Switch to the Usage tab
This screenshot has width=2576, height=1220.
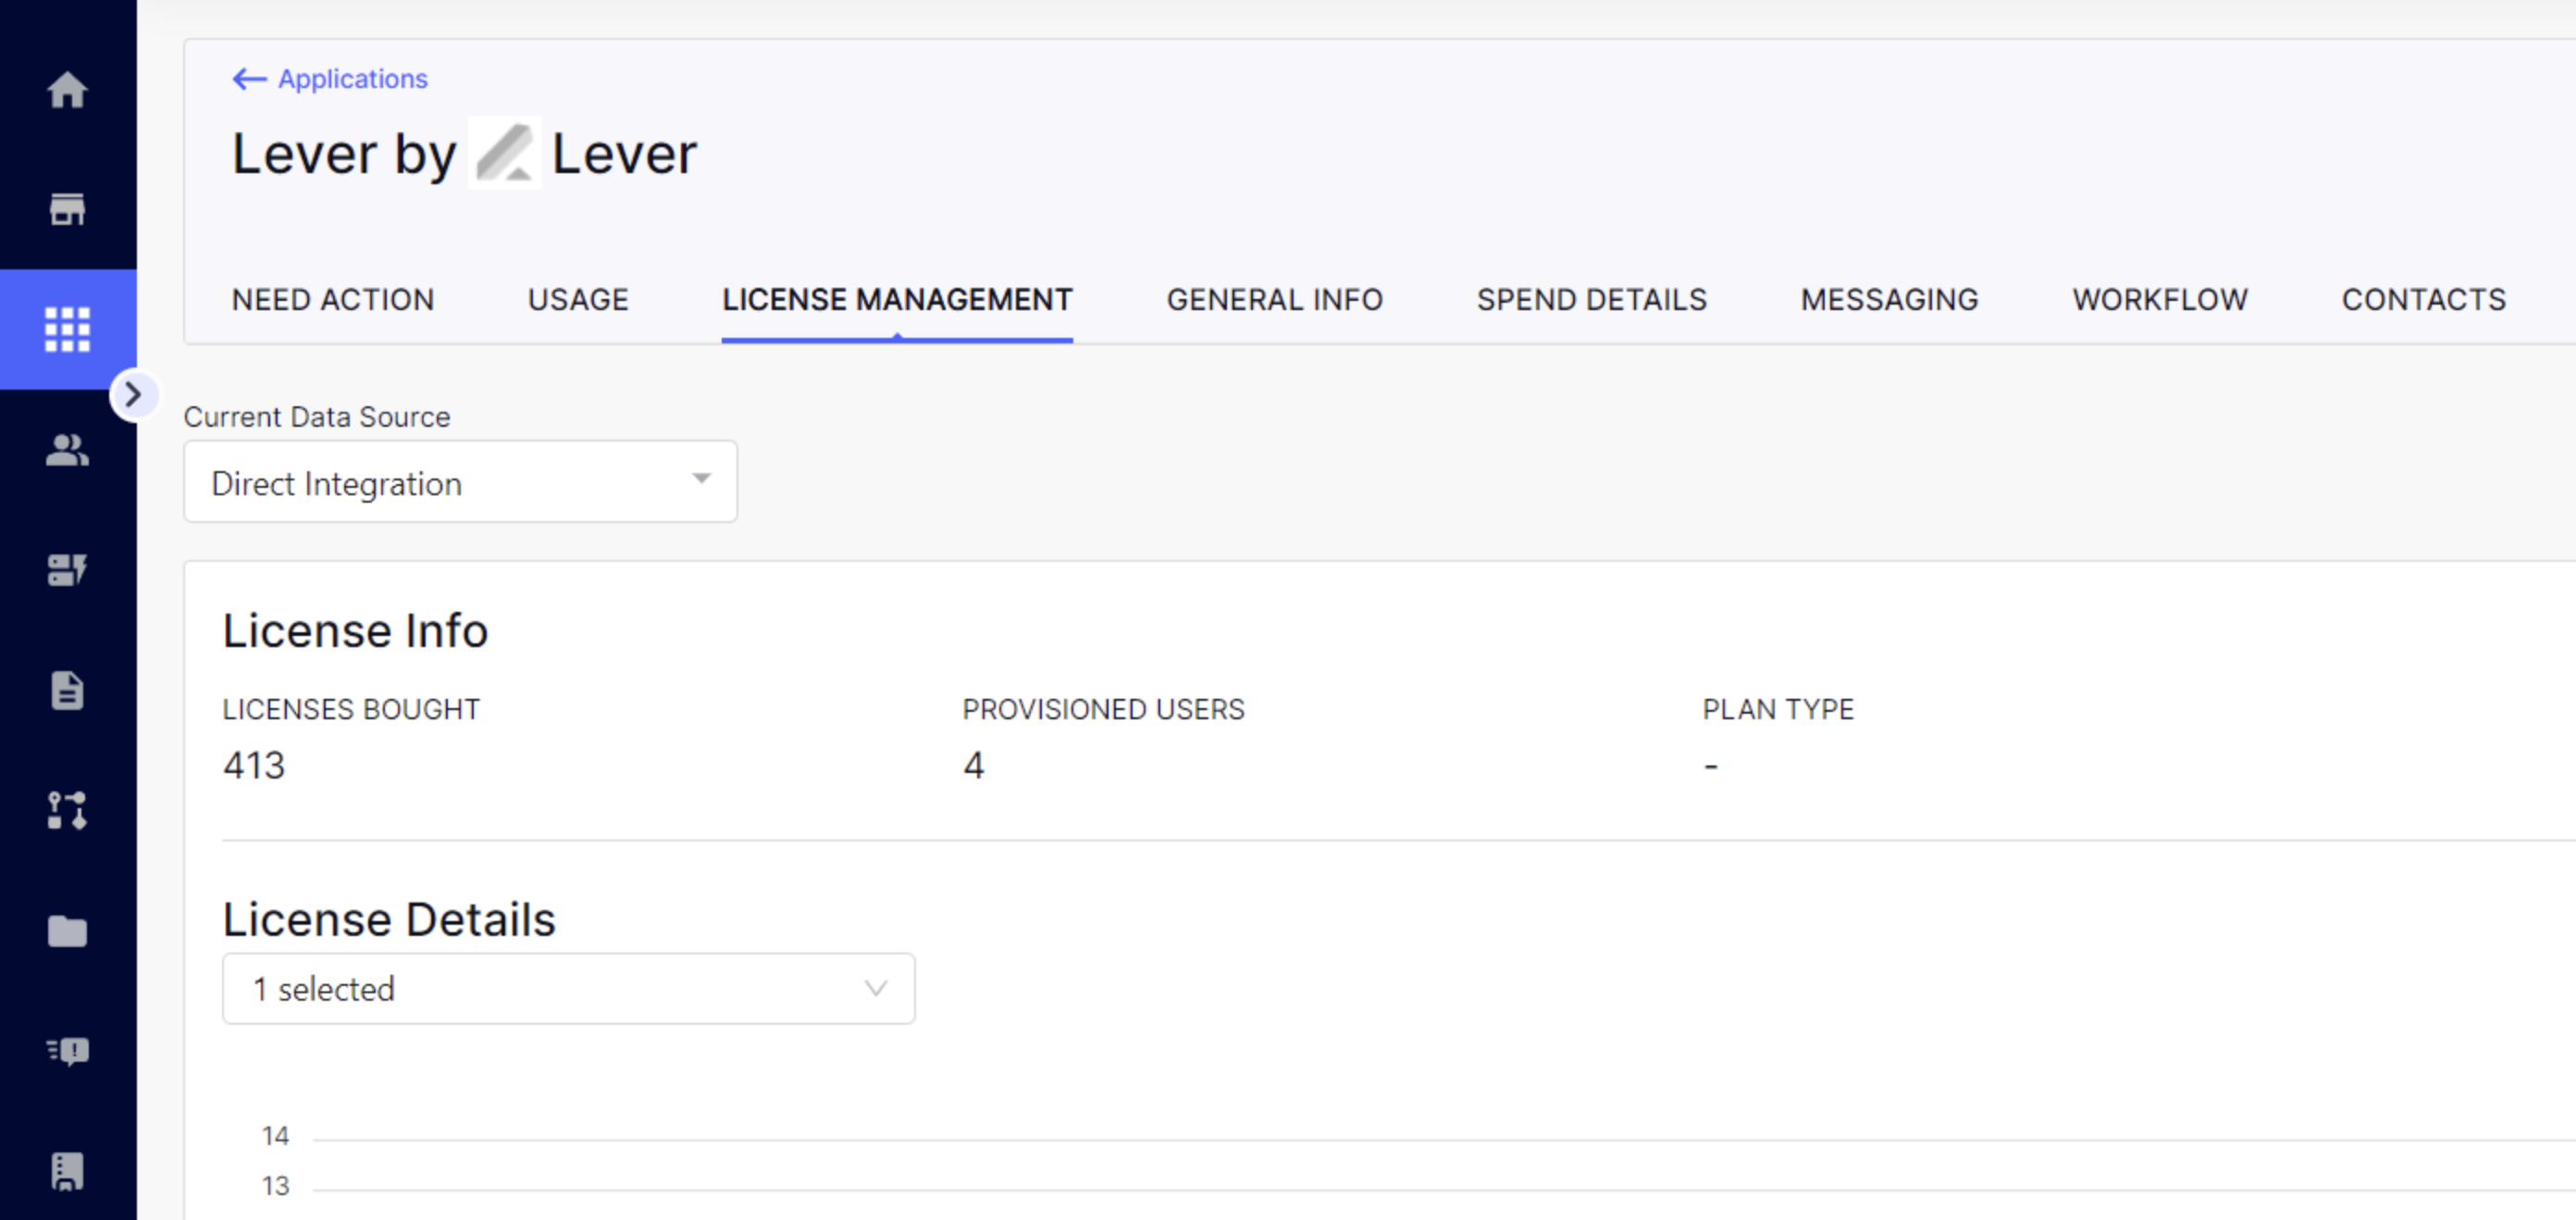[577, 299]
